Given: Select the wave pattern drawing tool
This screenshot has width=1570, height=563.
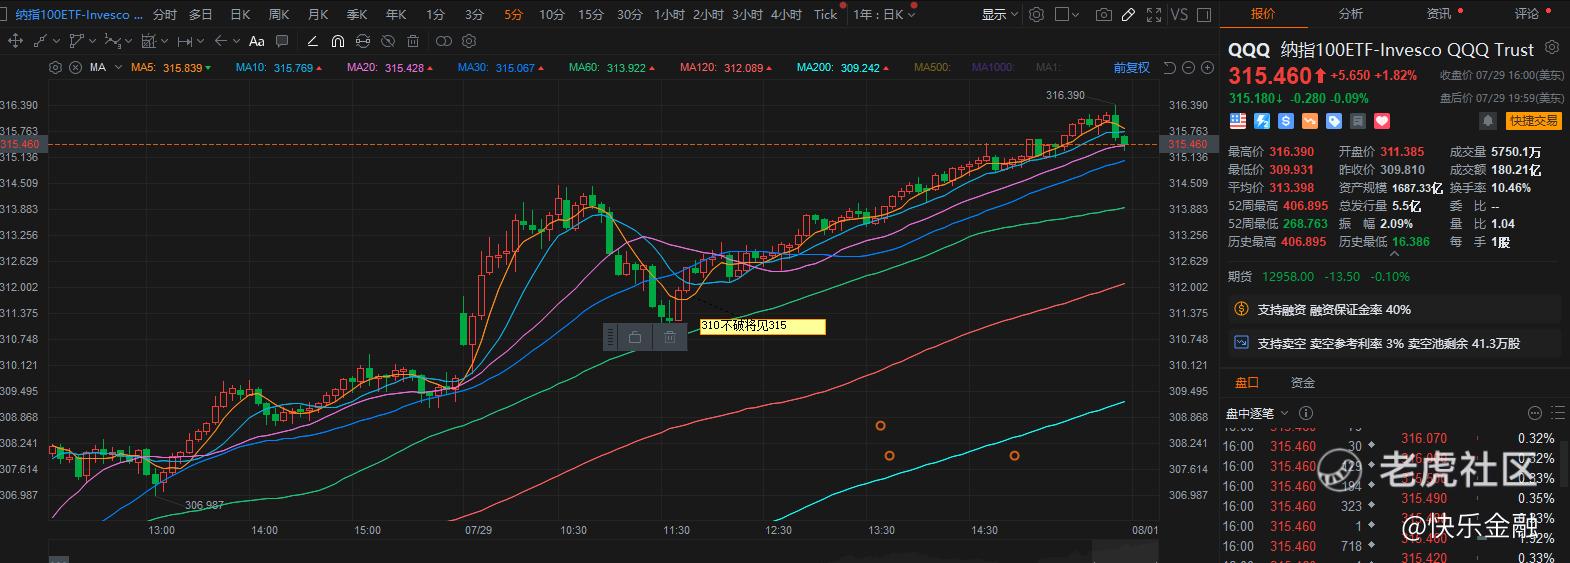Looking at the screenshot, I should [113, 41].
